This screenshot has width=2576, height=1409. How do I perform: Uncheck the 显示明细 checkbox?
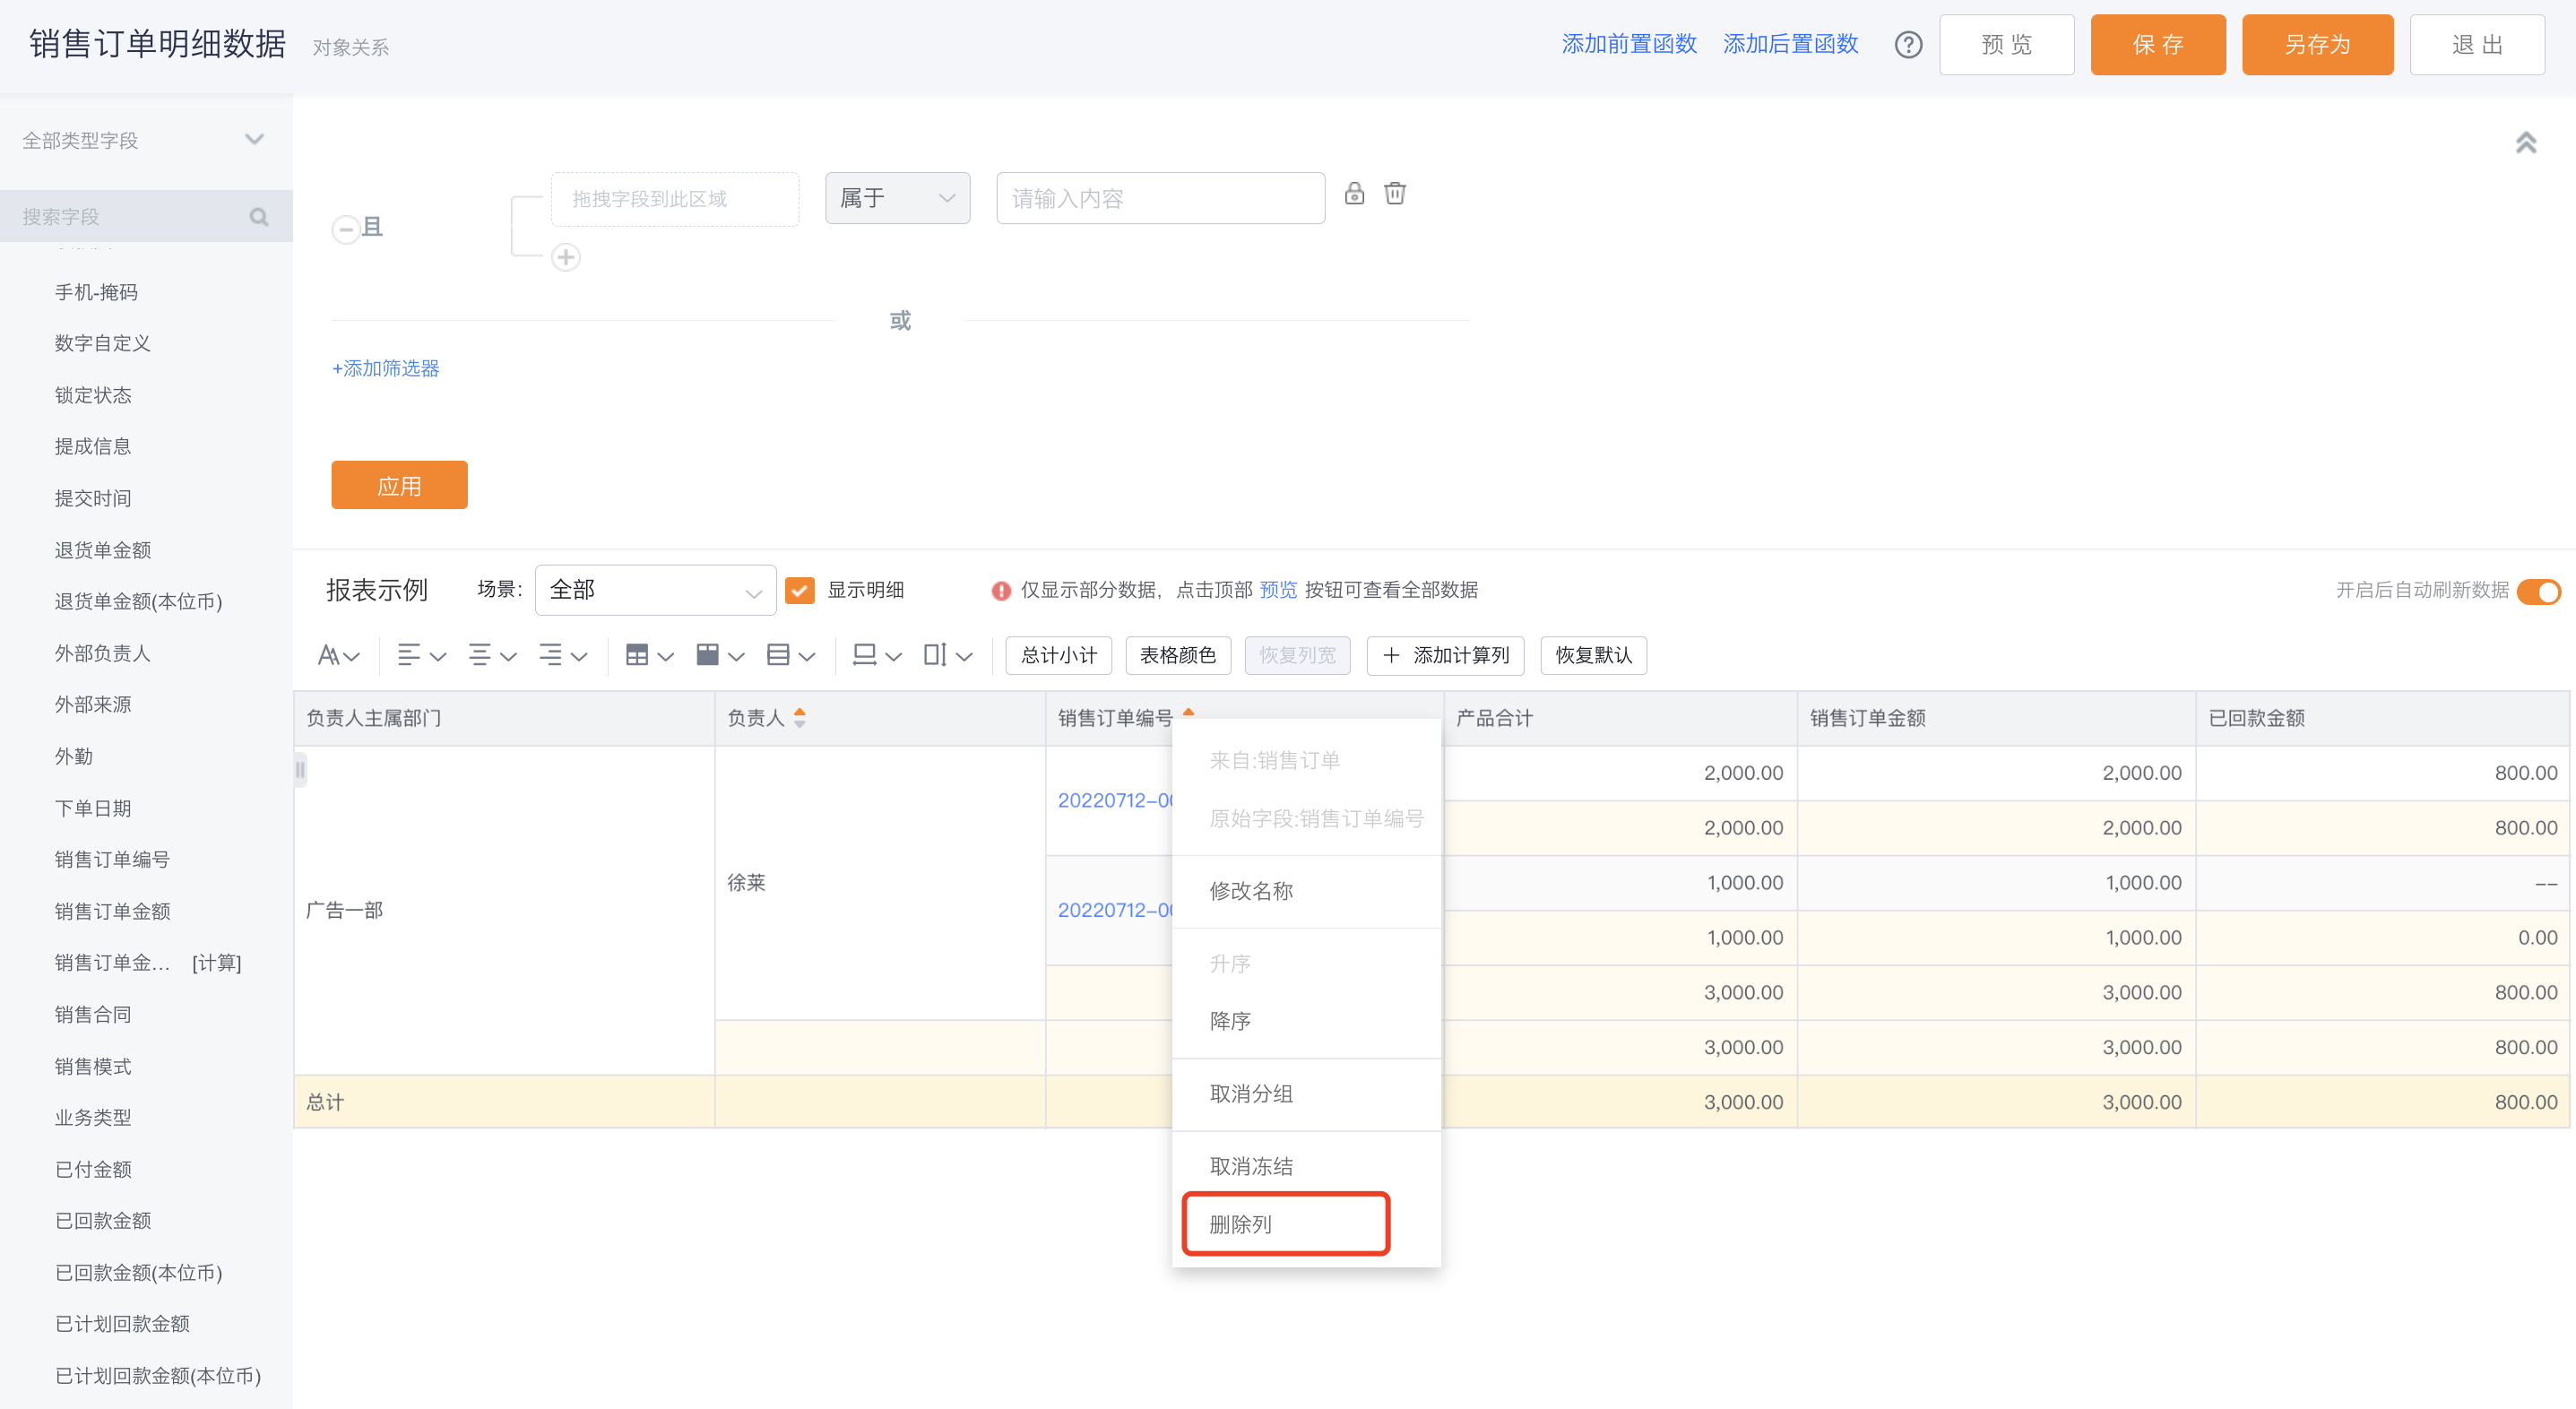[799, 590]
